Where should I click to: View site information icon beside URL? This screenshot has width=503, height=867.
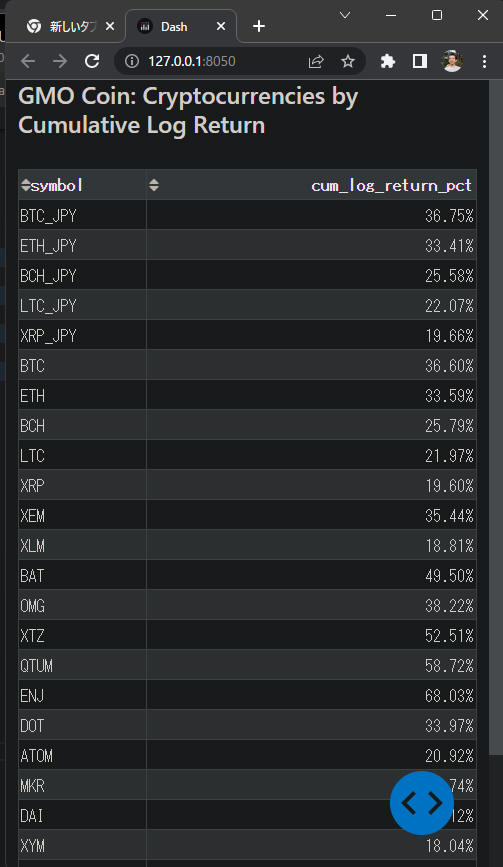click(132, 61)
